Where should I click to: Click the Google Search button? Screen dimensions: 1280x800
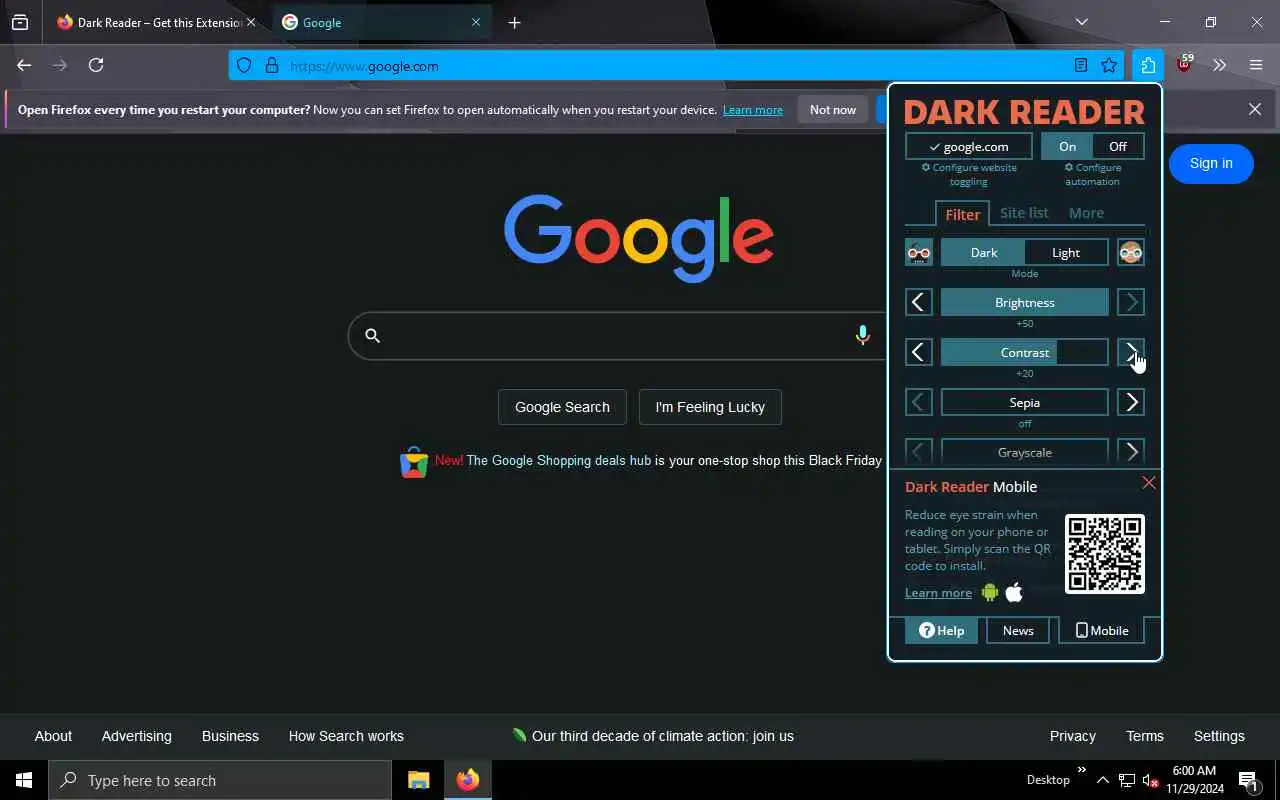coord(562,407)
